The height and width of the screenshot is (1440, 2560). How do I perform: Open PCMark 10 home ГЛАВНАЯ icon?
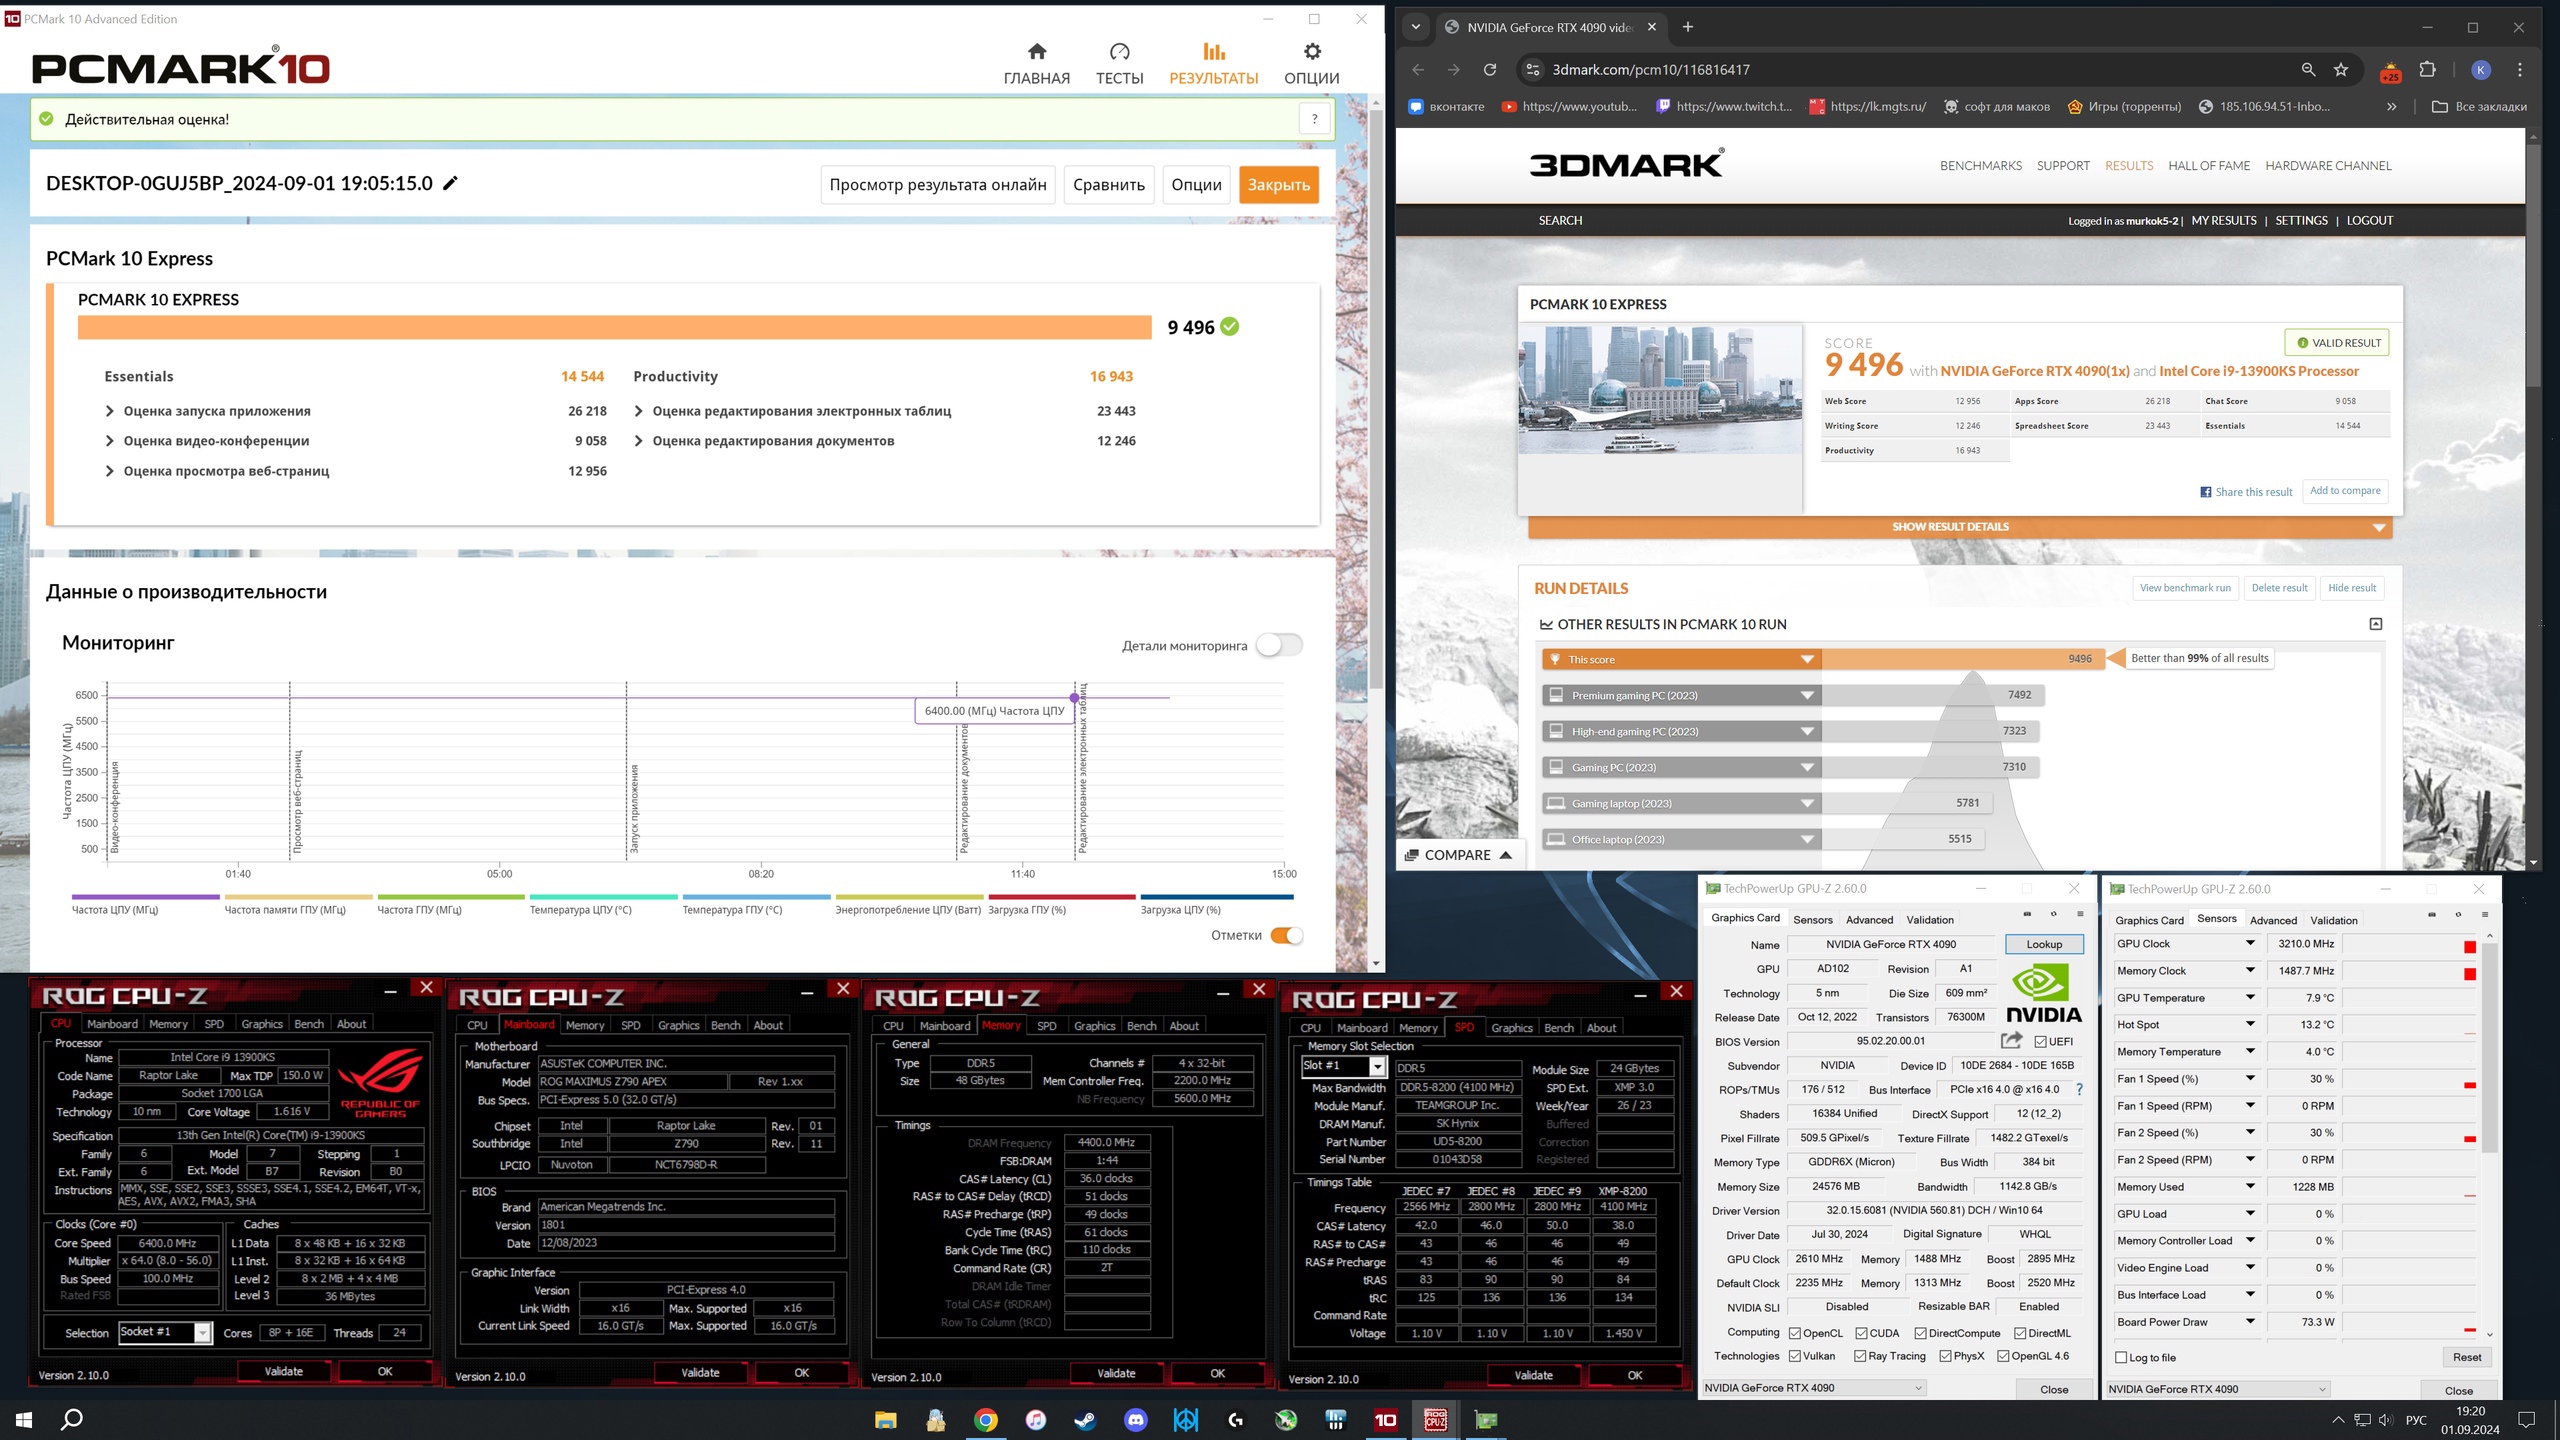click(1037, 52)
